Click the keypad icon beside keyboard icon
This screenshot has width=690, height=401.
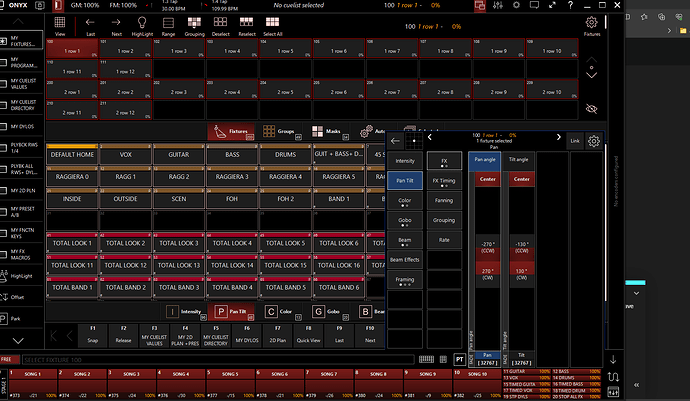[444, 360]
